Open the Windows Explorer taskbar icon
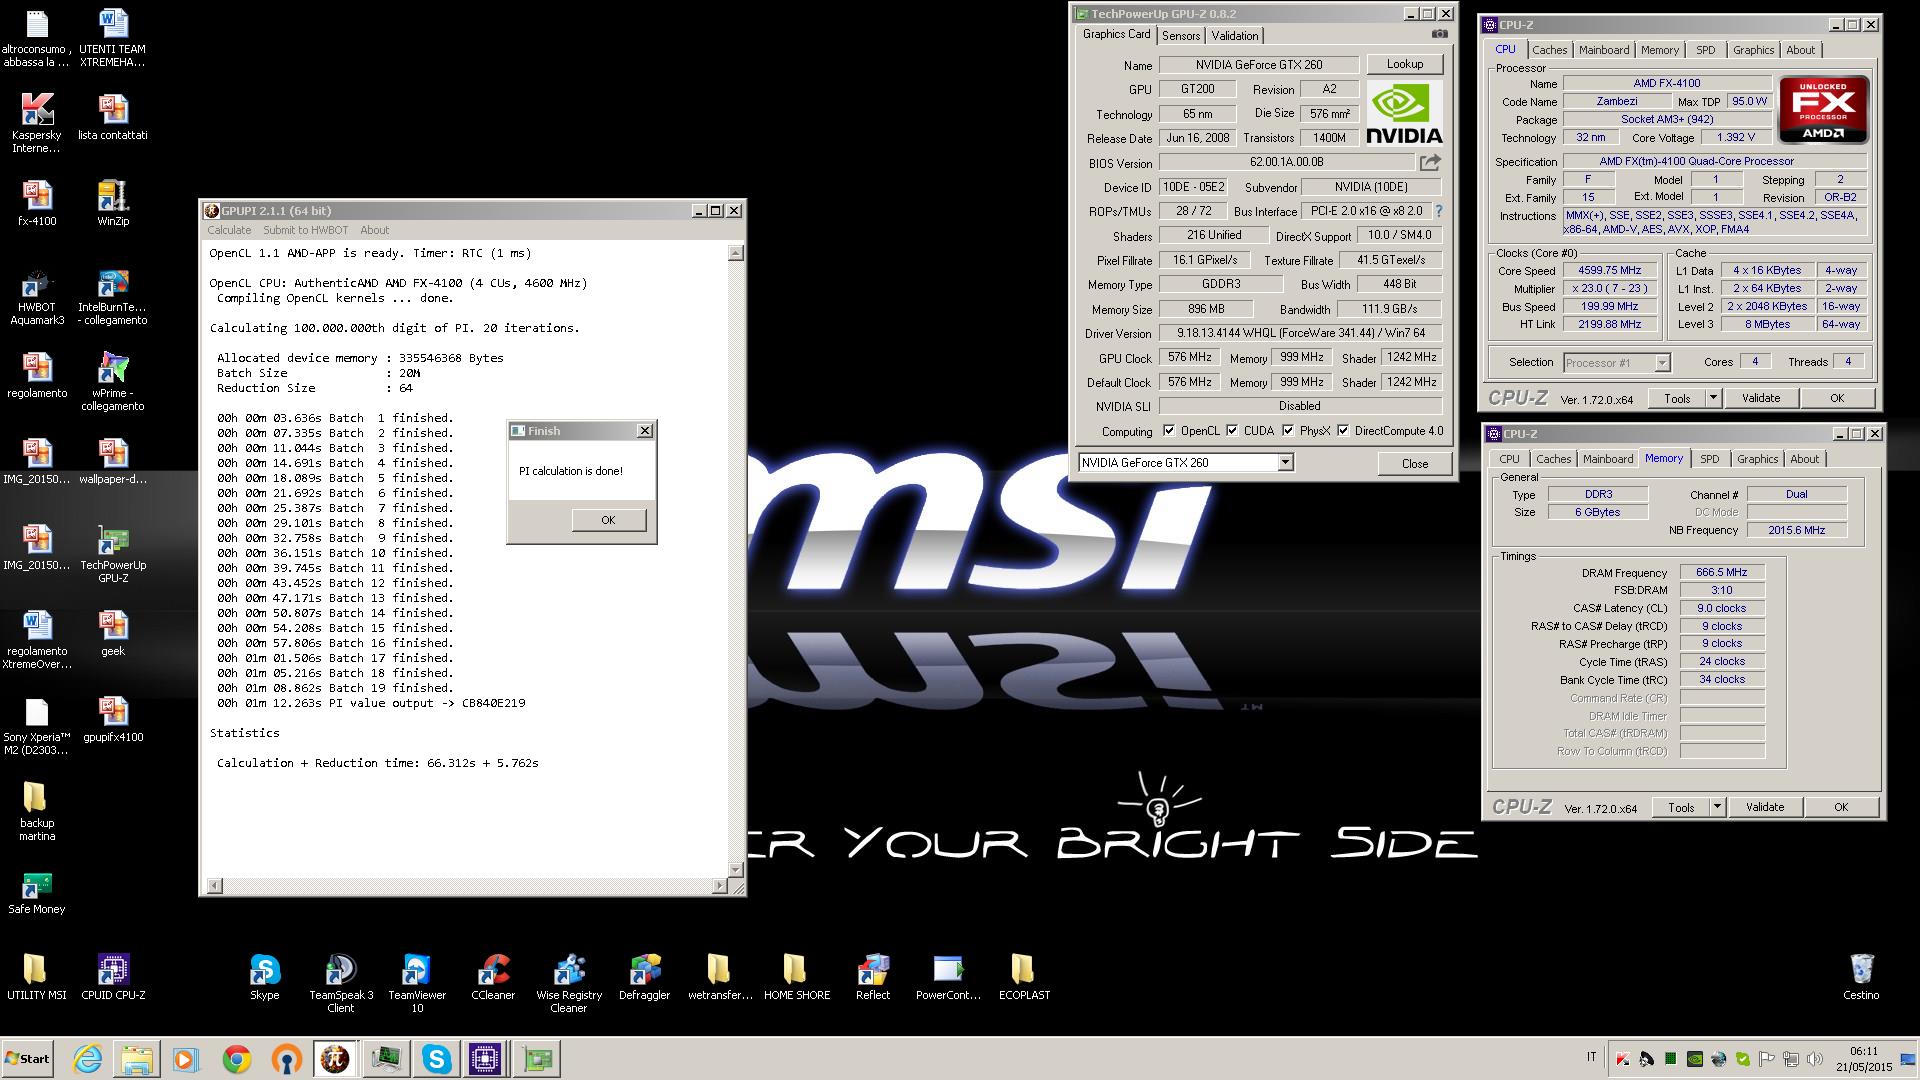The height and width of the screenshot is (1080, 1920). click(137, 1059)
